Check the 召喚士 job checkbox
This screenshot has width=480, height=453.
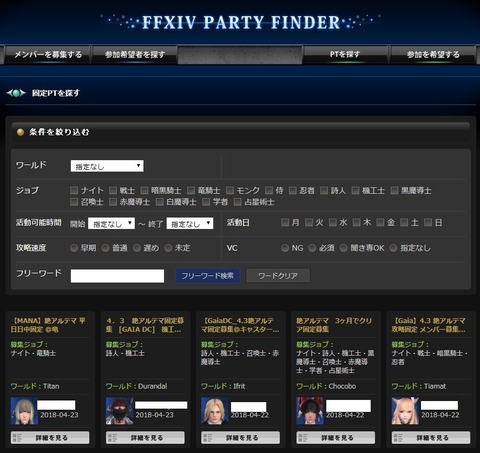point(74,202)
